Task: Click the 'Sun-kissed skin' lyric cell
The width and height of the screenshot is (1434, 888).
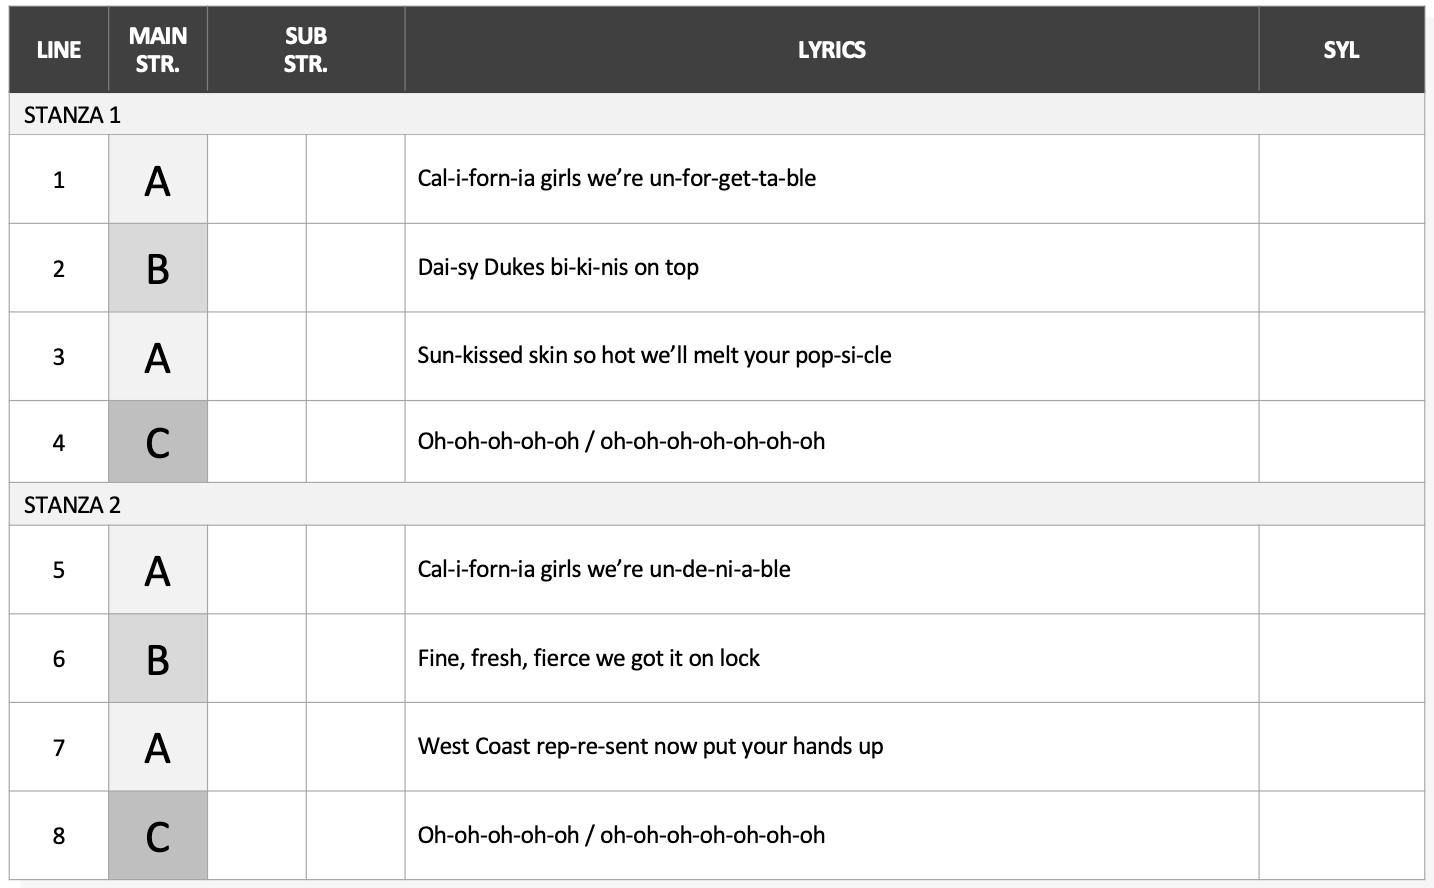Action: coord(831,356)
